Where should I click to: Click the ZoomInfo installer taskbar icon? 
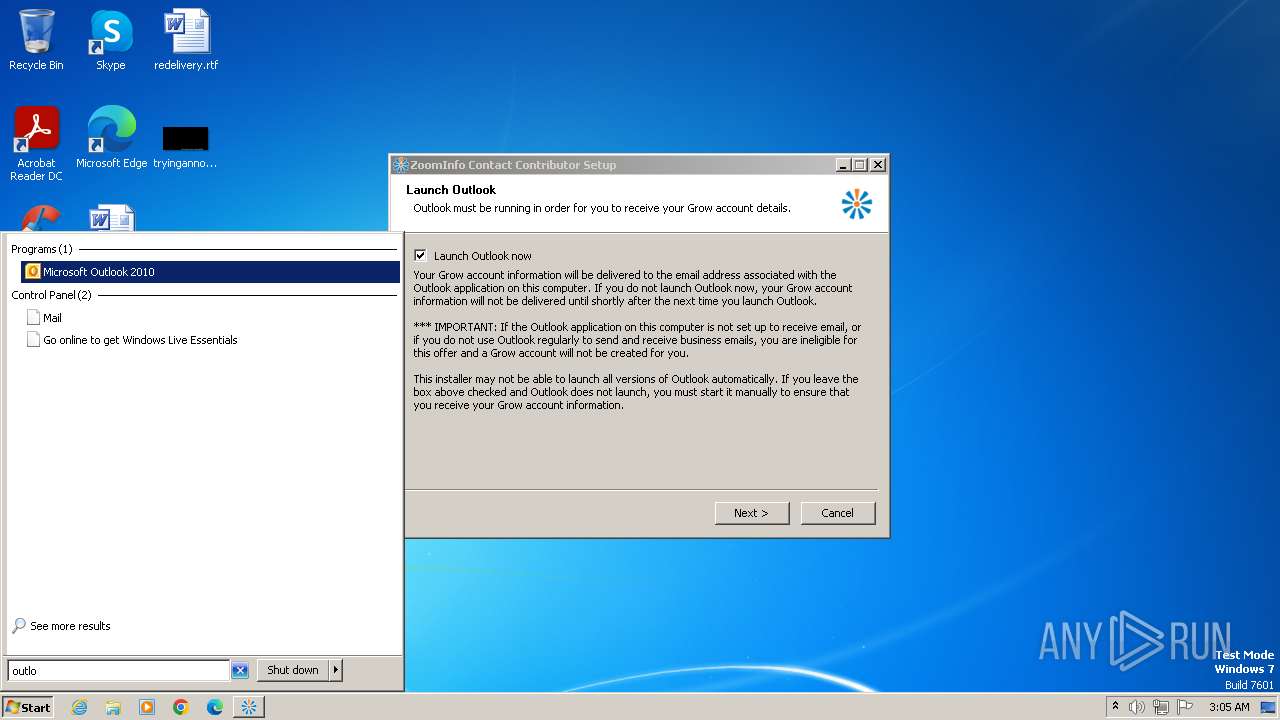click(x=249, y=707)
